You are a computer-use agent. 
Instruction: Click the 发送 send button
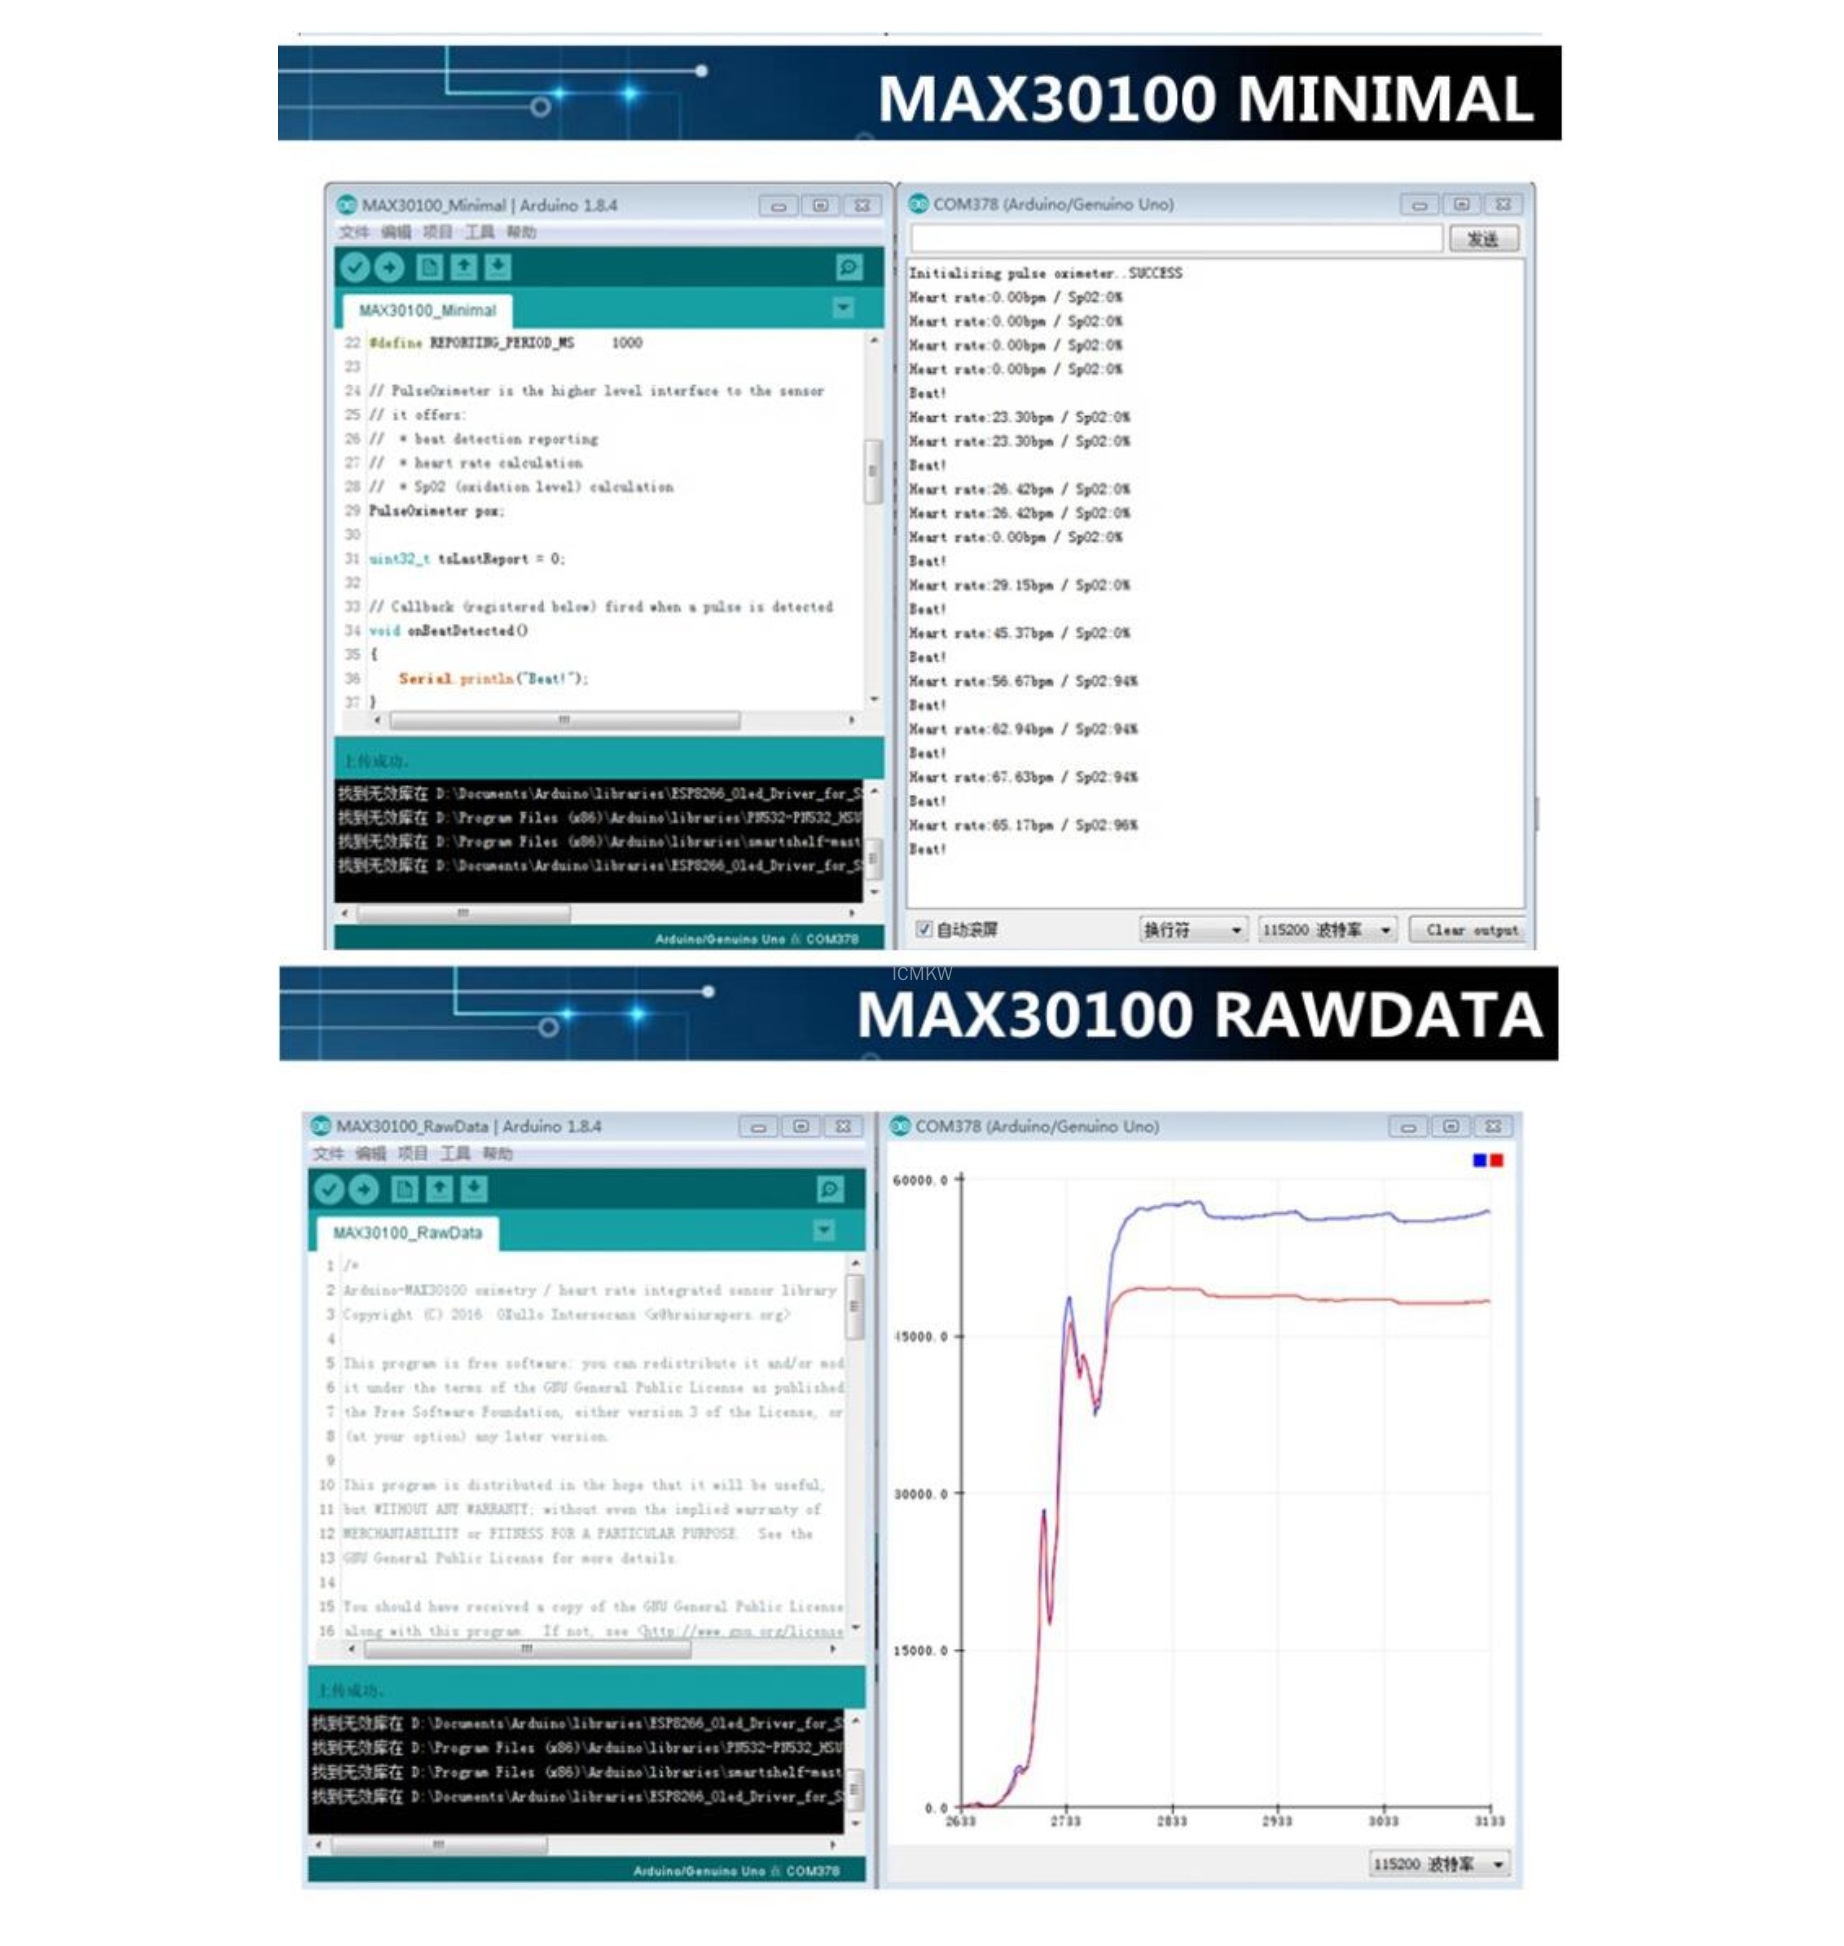tap(1483, 238)
